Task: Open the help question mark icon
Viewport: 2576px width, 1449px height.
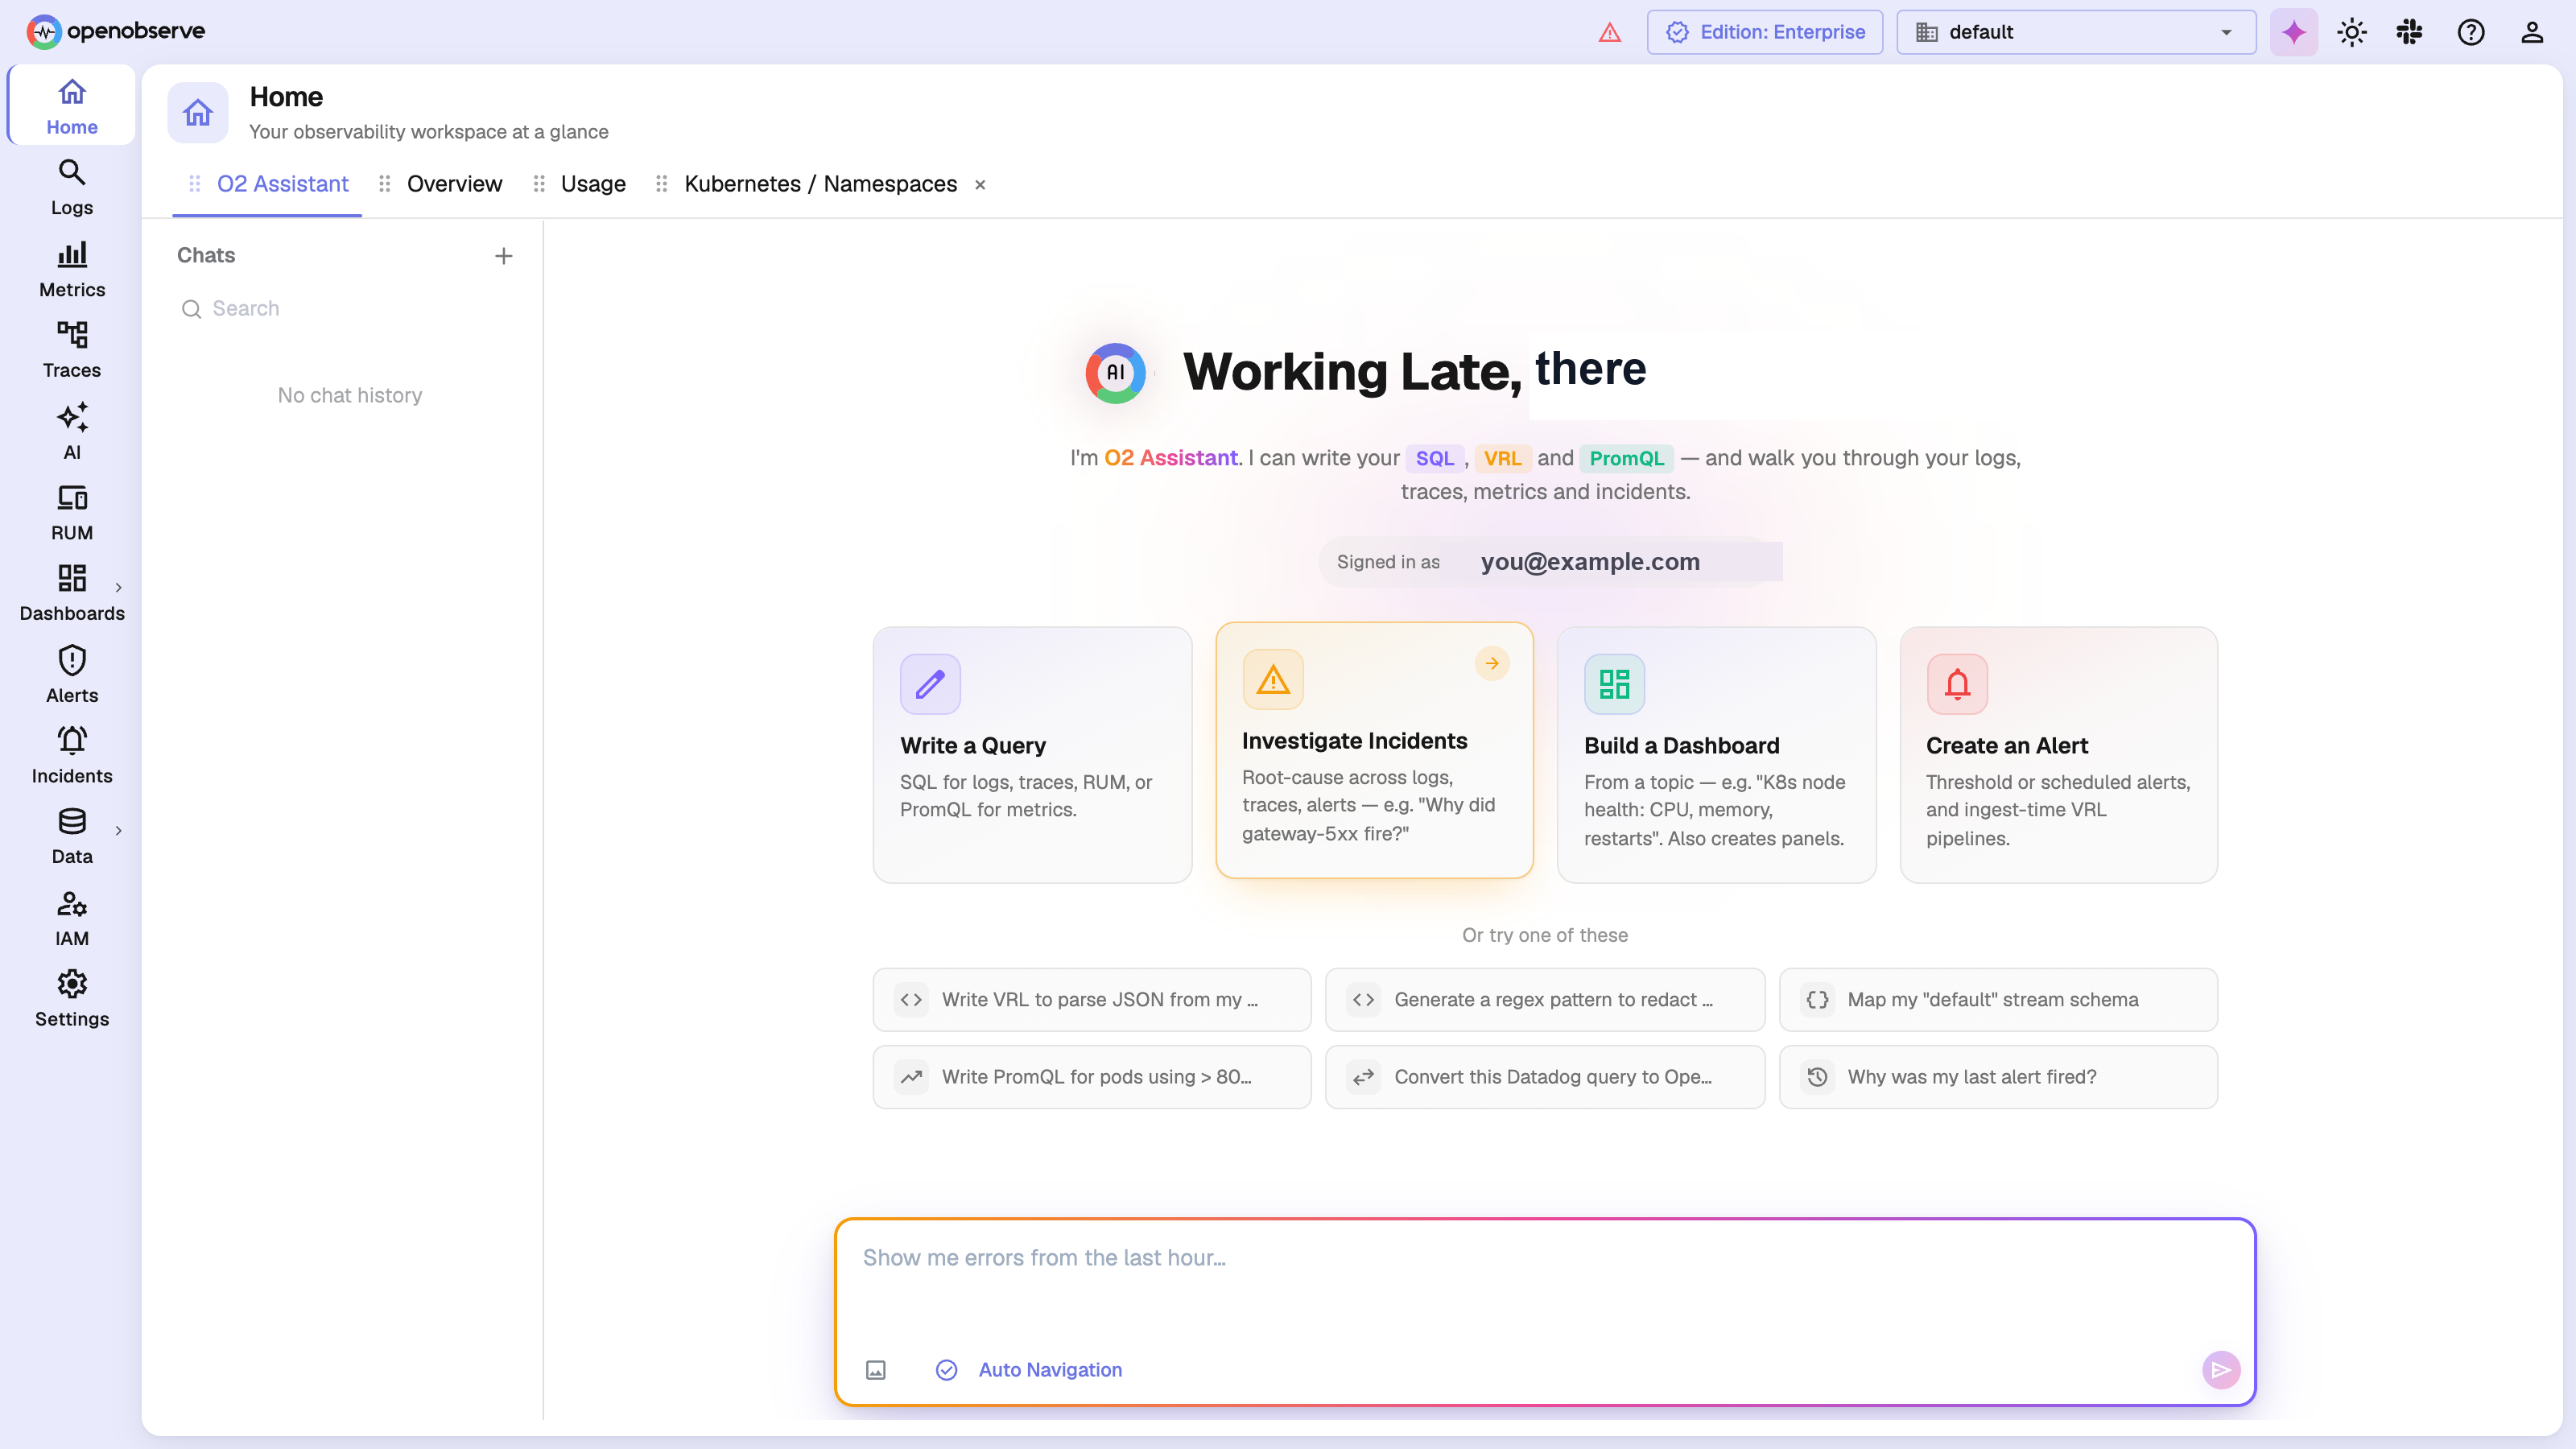Action: tap(2470, 32)
